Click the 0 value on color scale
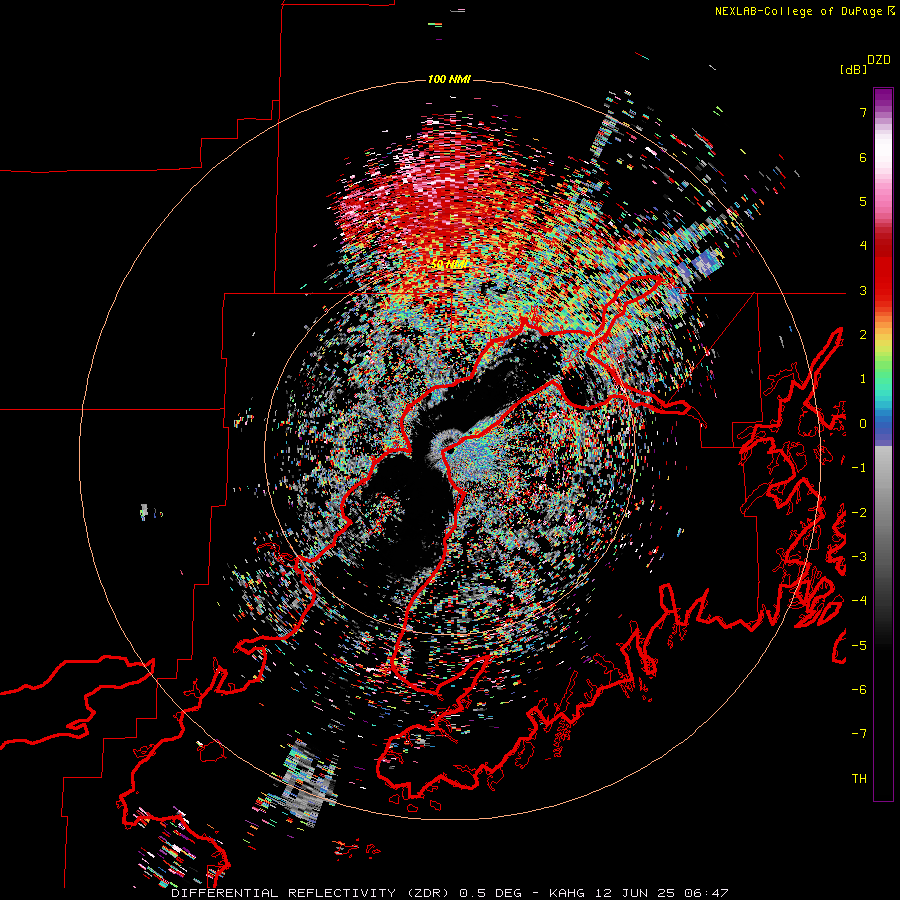900x900 pixels. 863,424
